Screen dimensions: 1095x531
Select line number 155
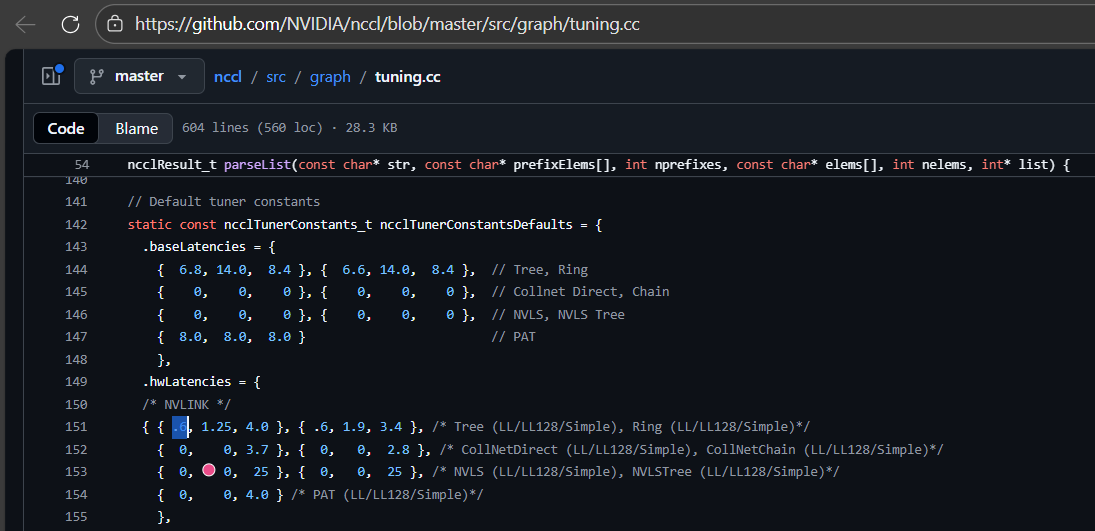tap(76, 516)
